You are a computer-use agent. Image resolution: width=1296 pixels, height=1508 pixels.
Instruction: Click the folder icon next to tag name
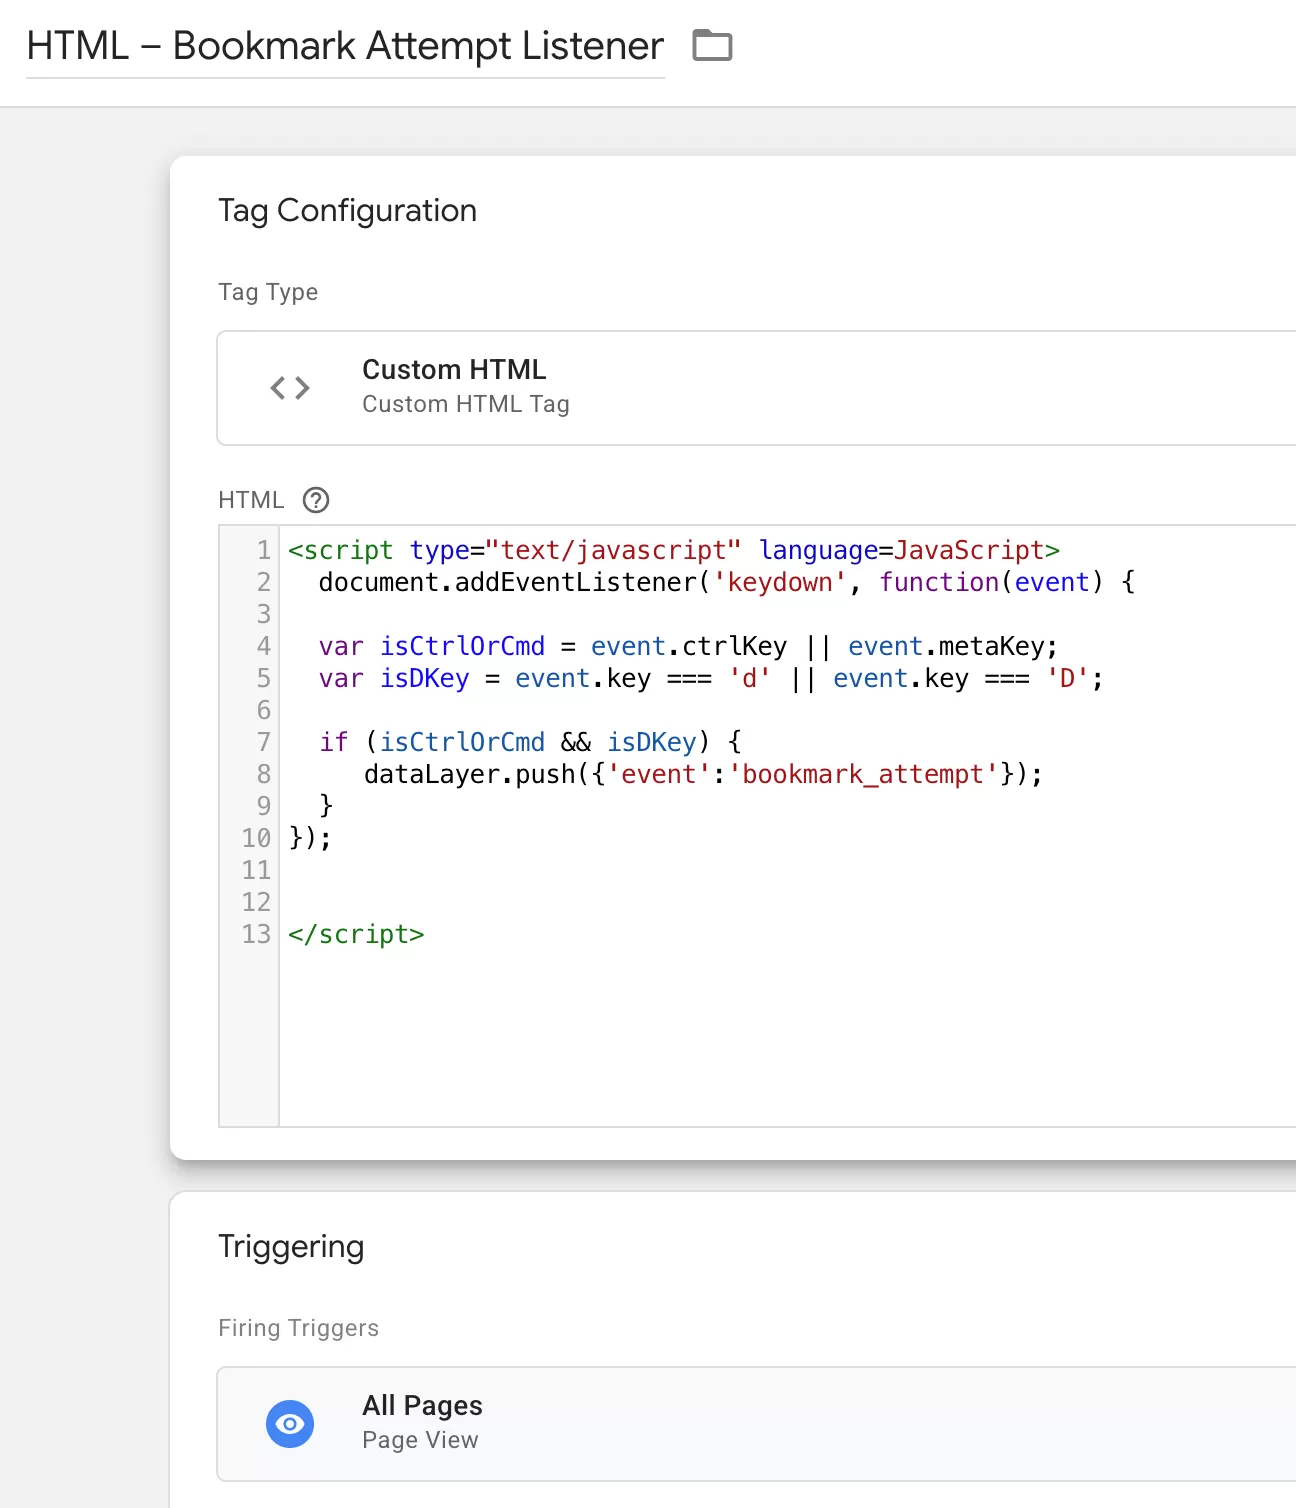tap(712, 46)
